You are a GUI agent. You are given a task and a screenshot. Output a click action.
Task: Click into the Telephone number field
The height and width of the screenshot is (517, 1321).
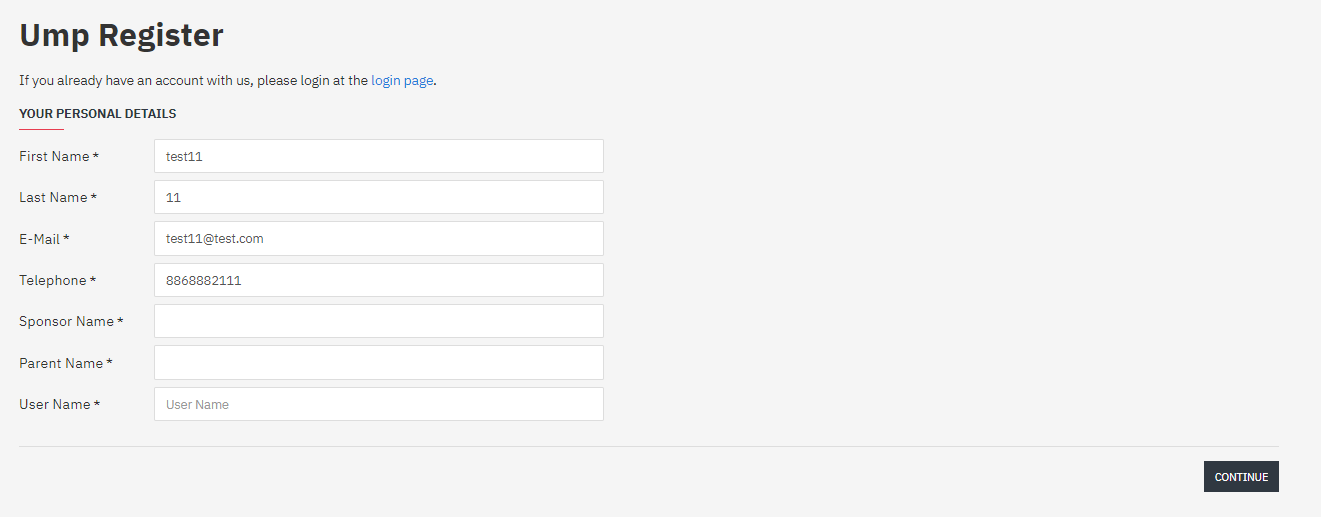click(378, 280)
